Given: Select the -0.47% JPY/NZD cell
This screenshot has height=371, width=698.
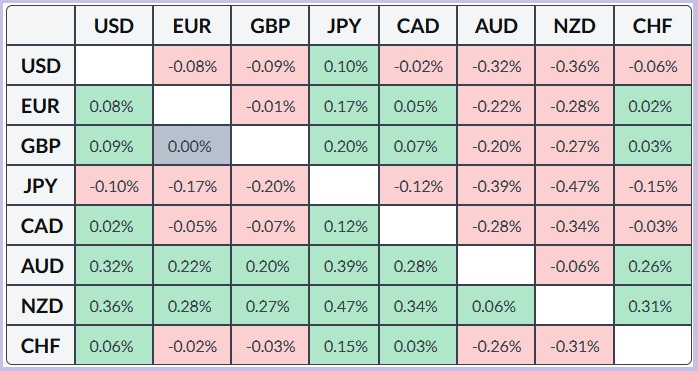Looking at the screenshot, I should click(x=574, y=186).
